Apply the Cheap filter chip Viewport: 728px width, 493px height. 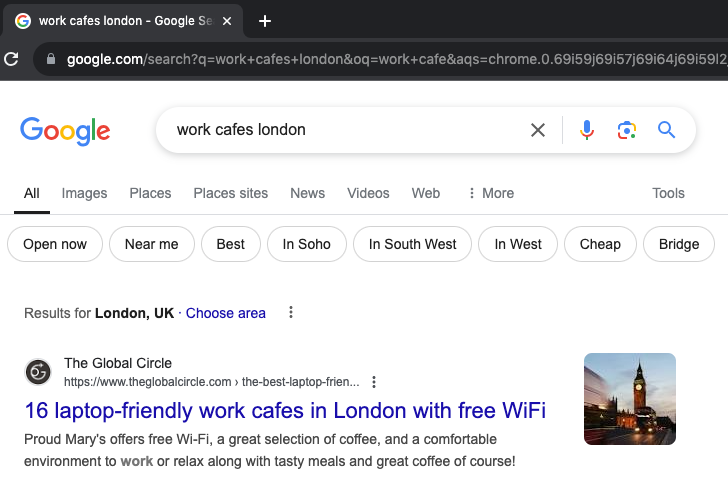tap(600, 244)
